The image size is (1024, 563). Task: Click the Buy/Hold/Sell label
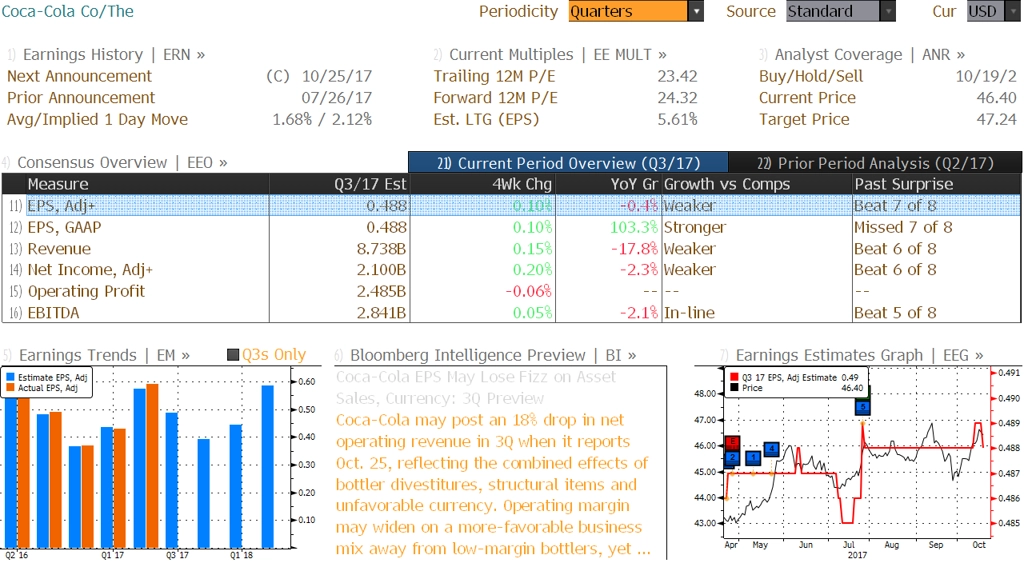810,76
